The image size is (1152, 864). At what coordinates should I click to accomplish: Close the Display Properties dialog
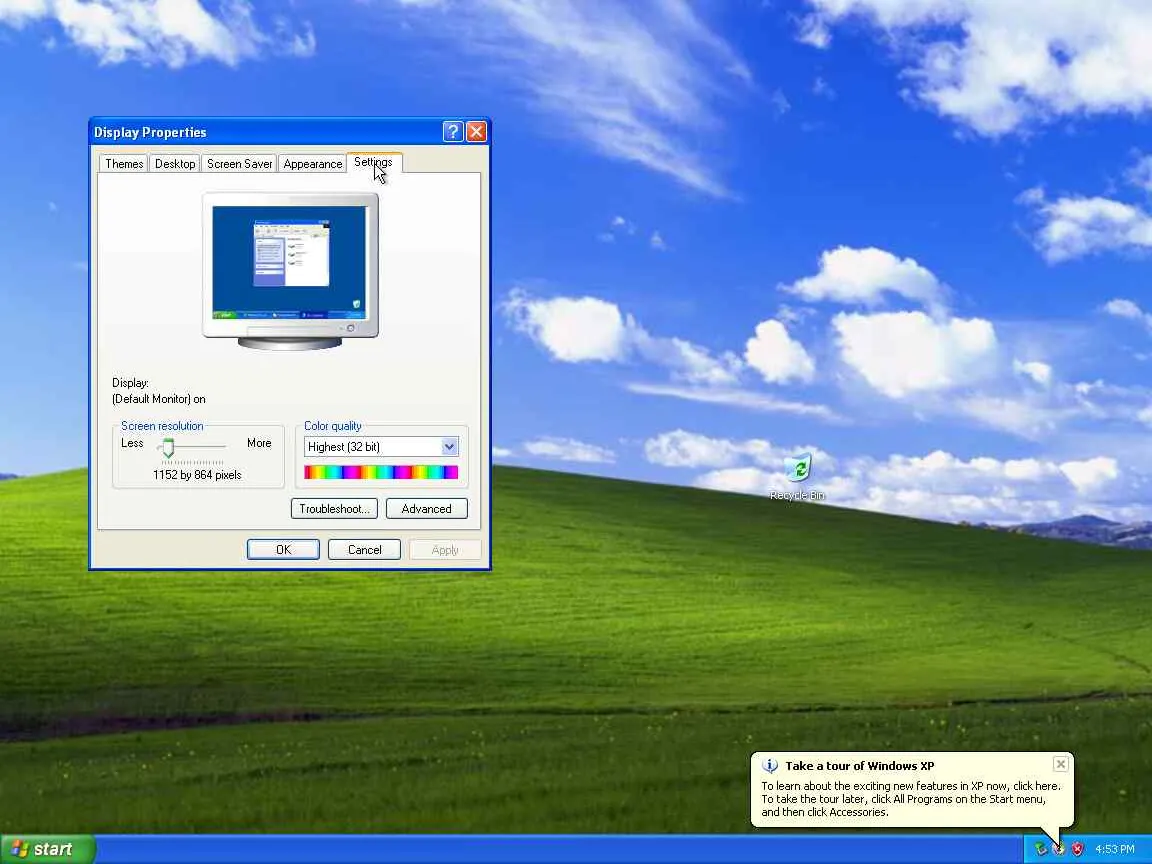[476, 132]
